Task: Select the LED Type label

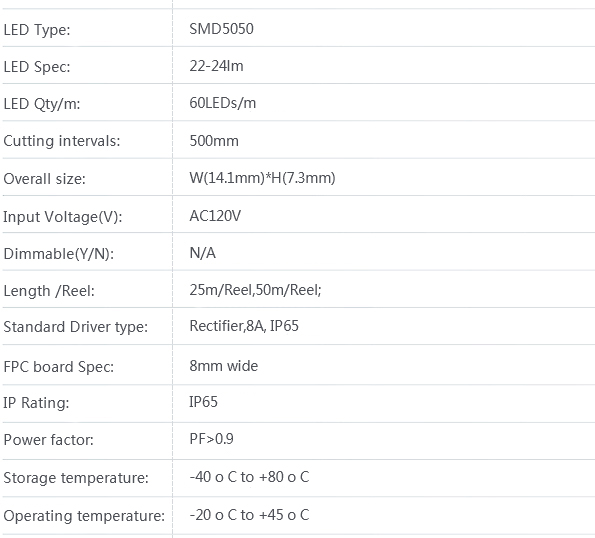Action: pos(37,30)
